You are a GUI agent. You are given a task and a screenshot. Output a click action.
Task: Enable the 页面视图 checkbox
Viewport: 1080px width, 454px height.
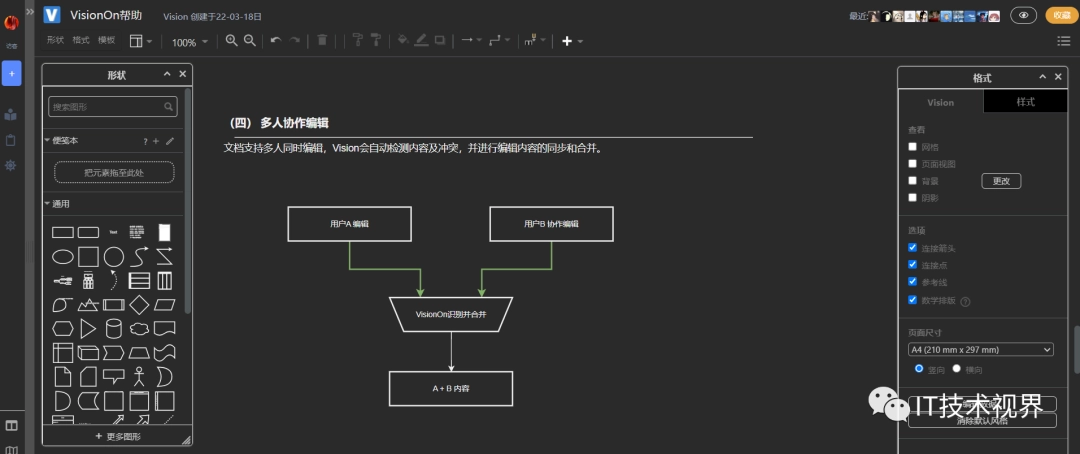tap(913, 163)
